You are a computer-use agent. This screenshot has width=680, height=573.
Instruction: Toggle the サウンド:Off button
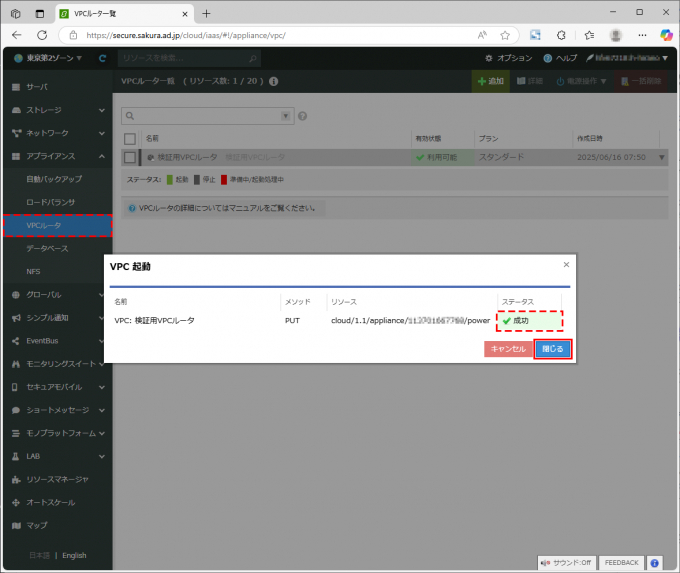click(x=567, y=563)
